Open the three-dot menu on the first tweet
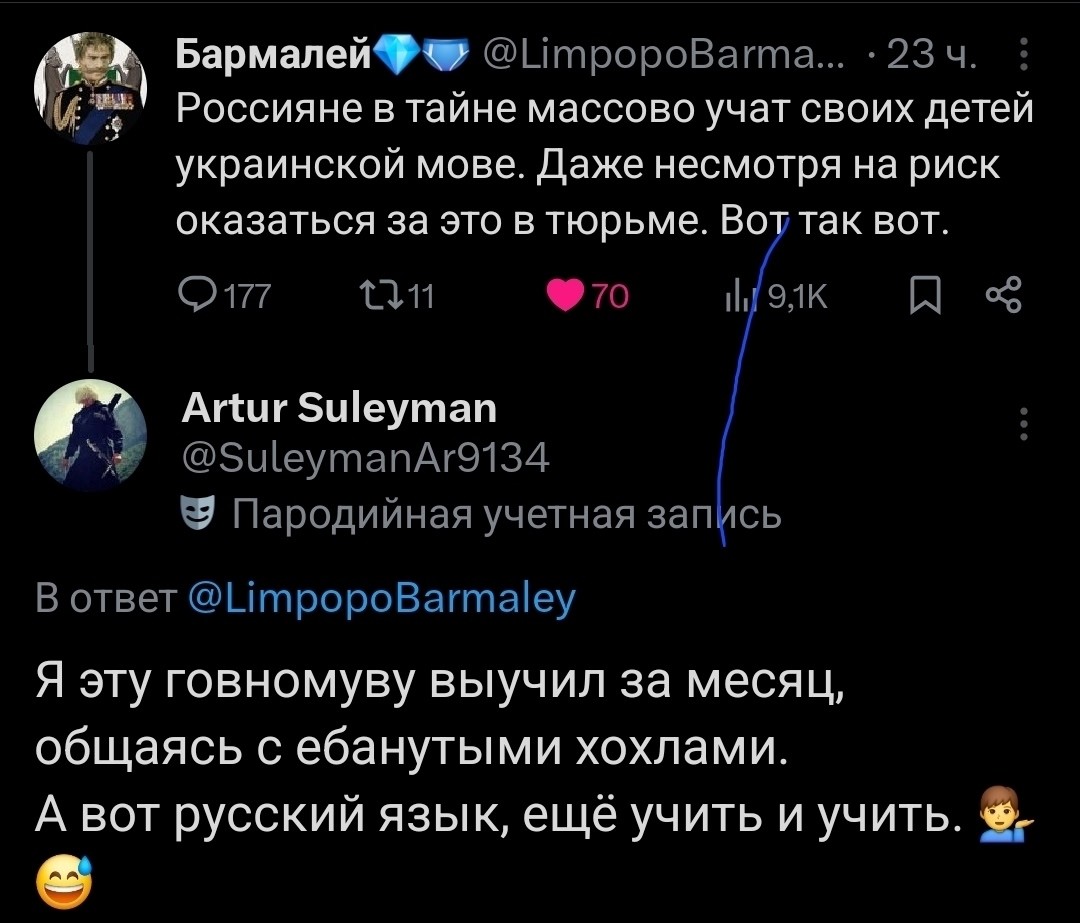The height and width of the screenshot is (923, 1080). [x=1022, y=55]
